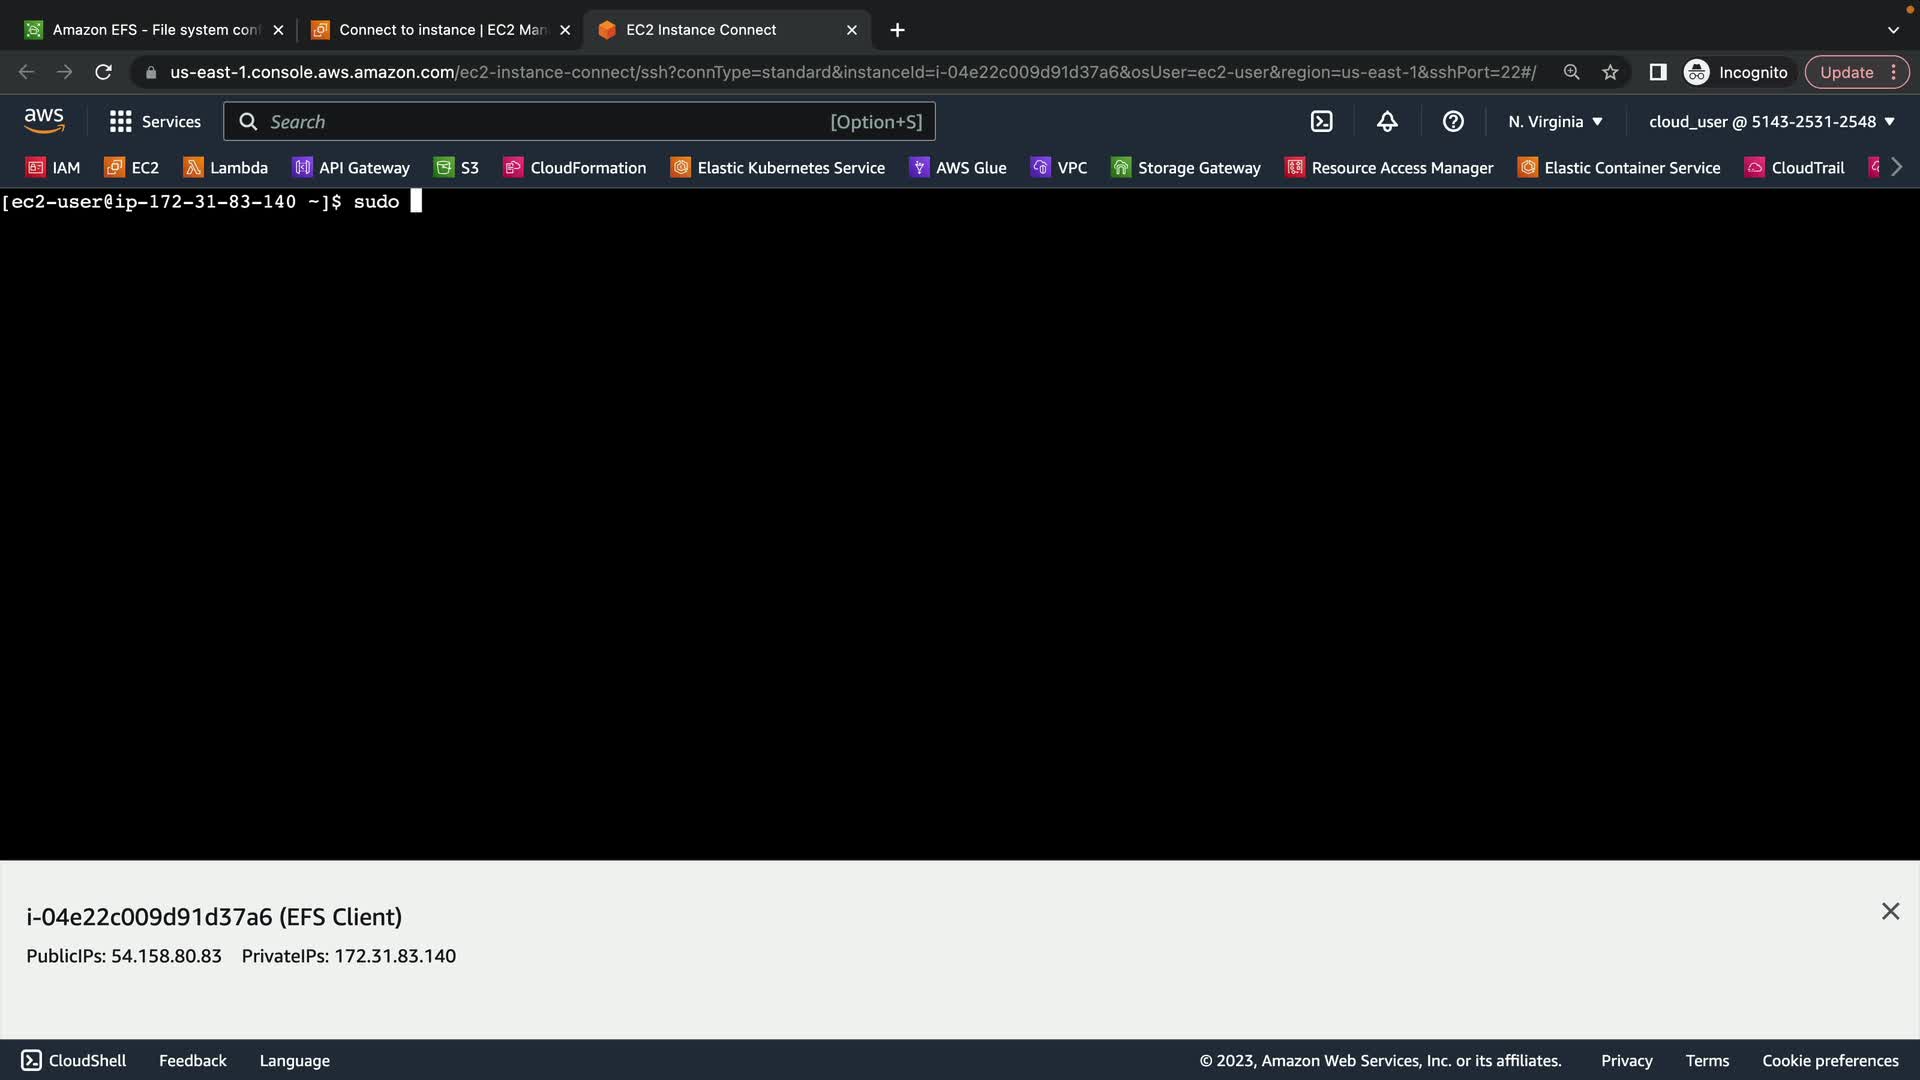Open the Services grid menu
Viewport: 1920px width, 1080px height.
155,122
